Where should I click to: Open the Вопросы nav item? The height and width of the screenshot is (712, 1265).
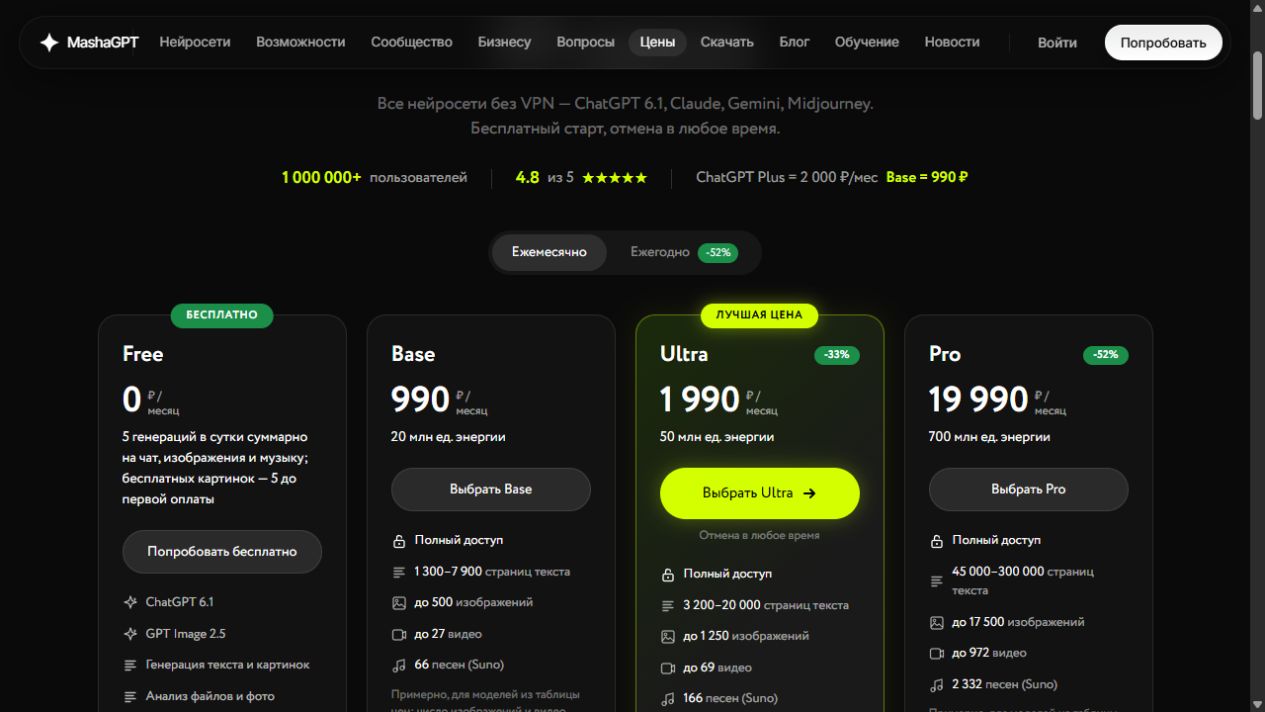(x=586, y=42)
